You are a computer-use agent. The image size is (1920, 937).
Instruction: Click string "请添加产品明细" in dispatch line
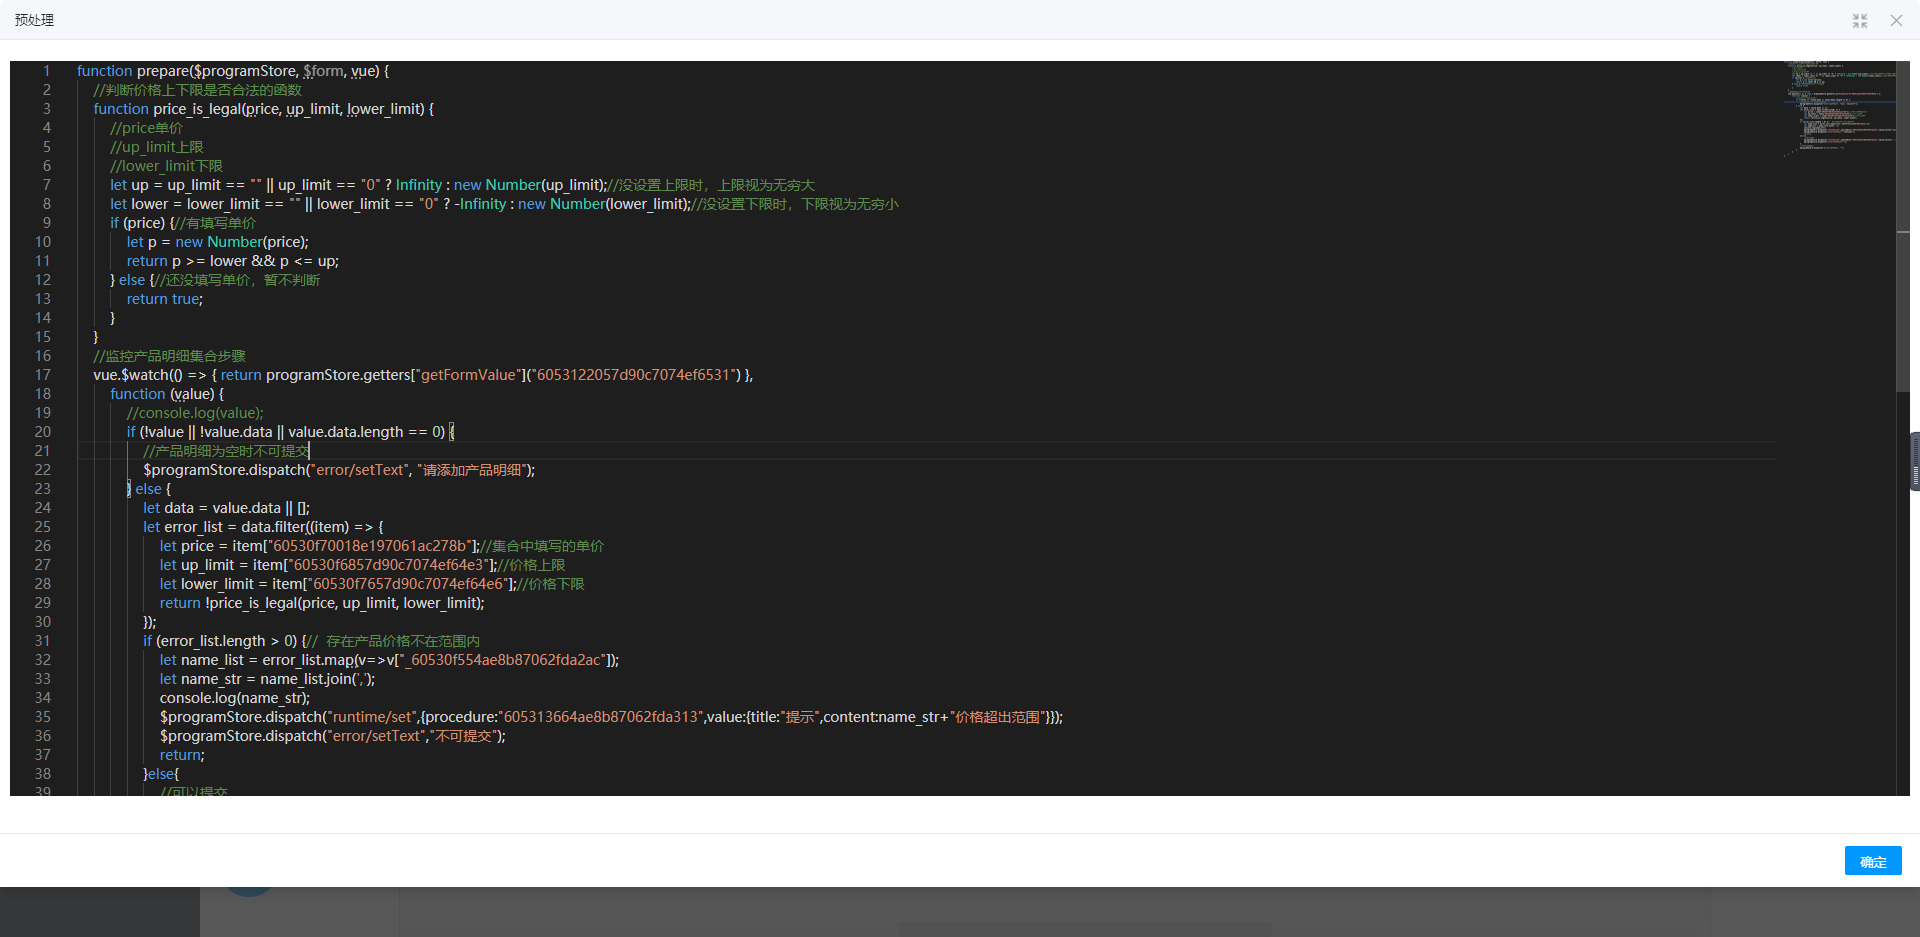[473, 470]
